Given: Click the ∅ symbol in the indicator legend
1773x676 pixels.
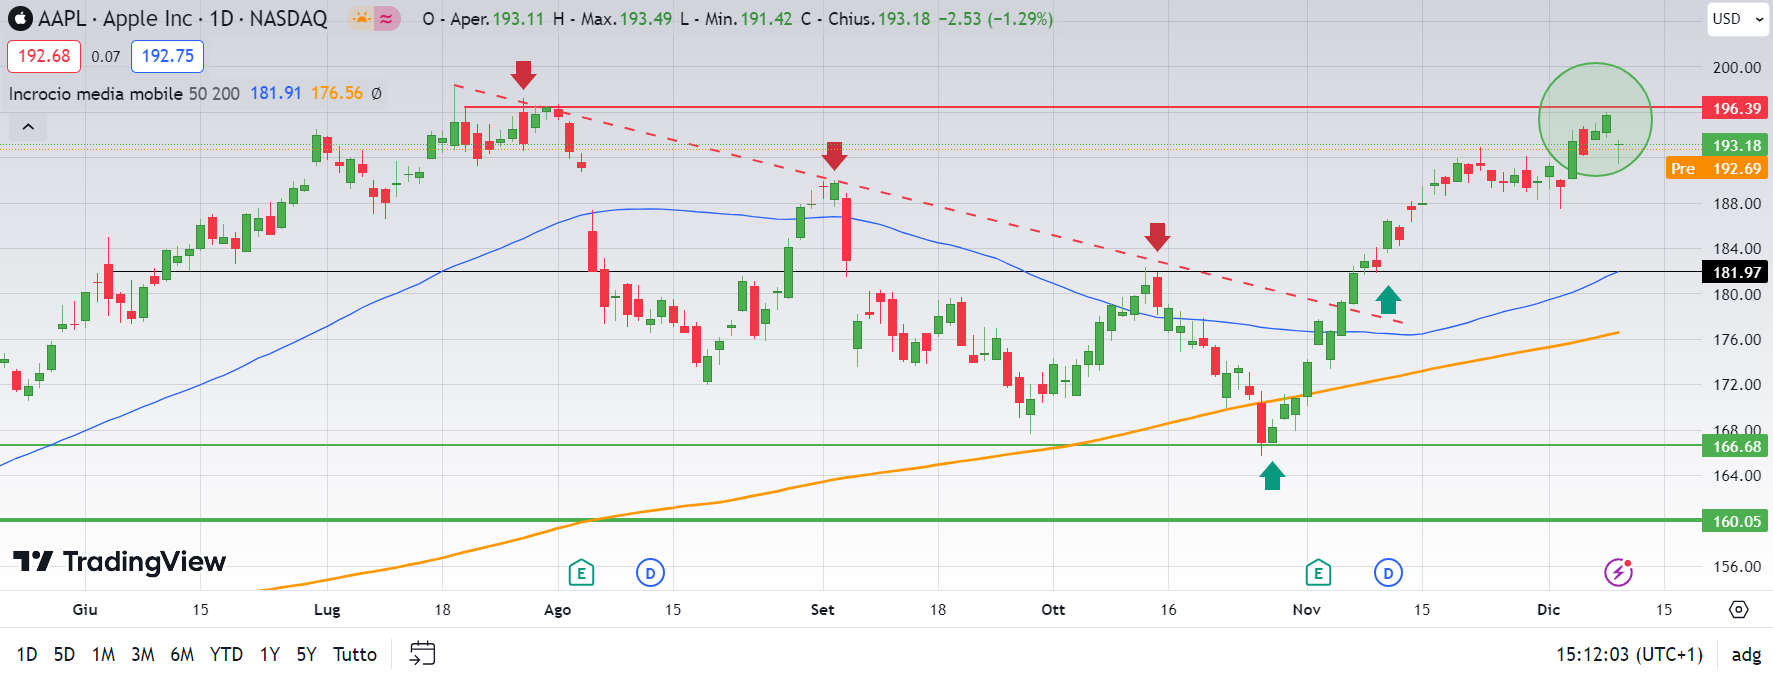Looking at the screenshot, I should pos(377,93).
